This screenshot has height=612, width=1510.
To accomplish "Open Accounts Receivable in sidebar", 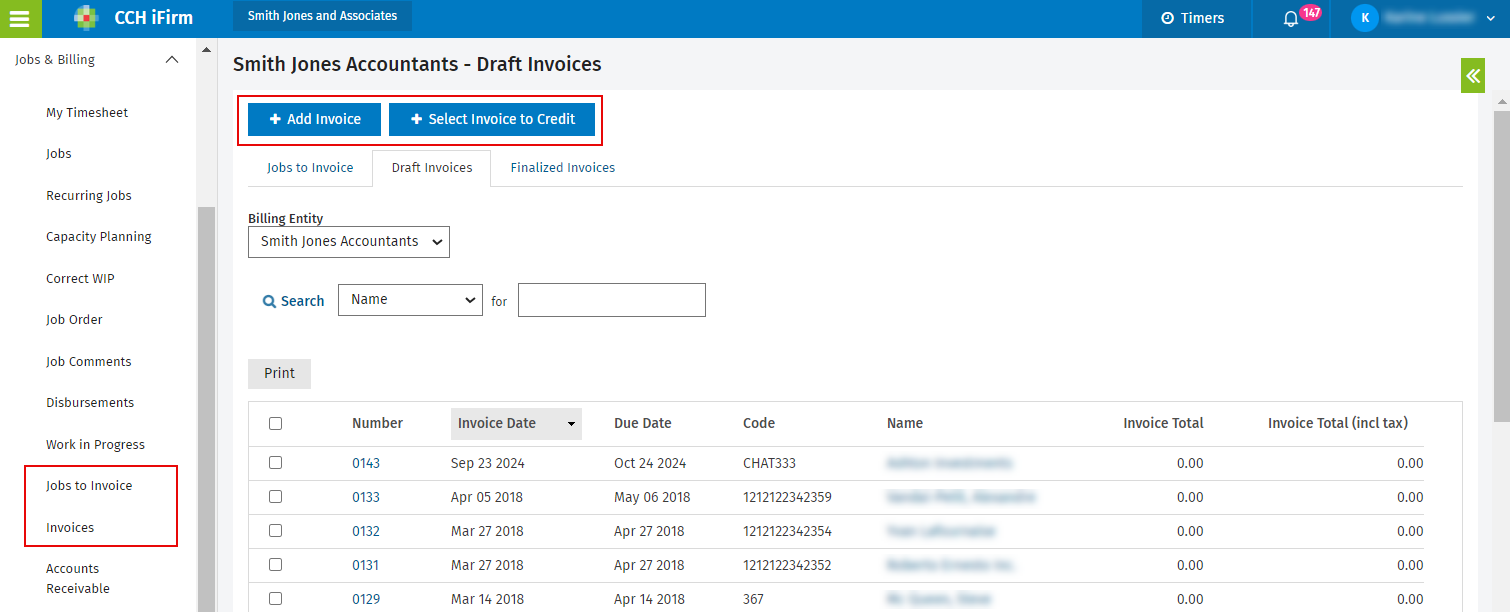I will point(78,579).
